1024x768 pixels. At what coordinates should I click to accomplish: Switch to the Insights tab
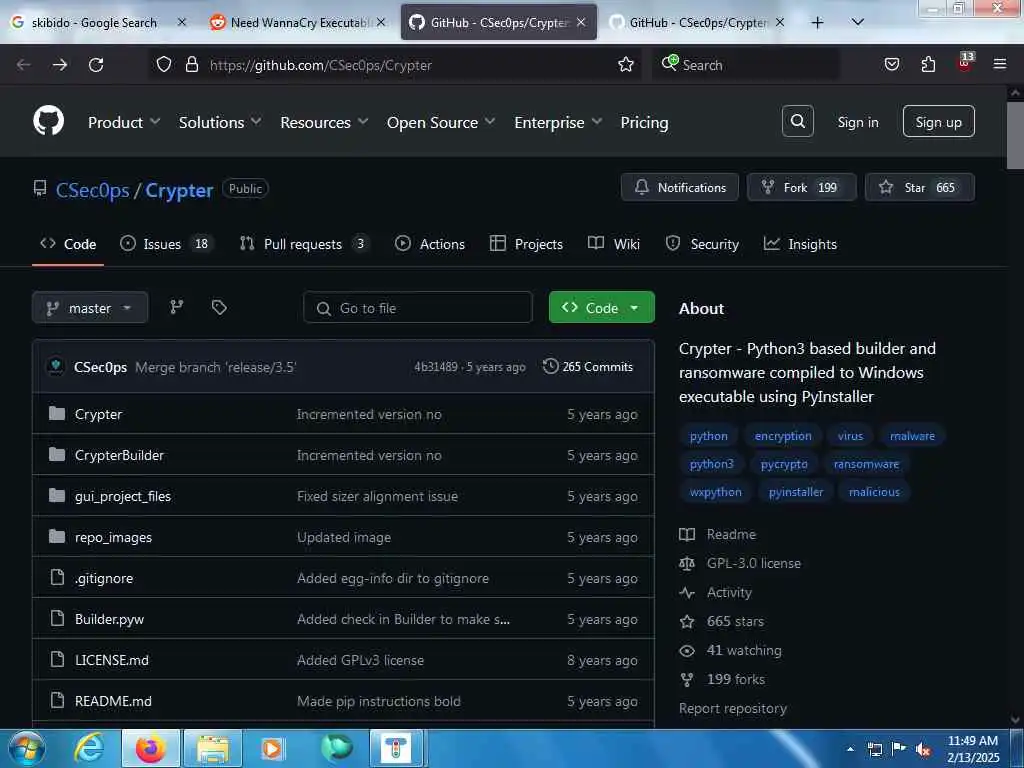(800, 244)
